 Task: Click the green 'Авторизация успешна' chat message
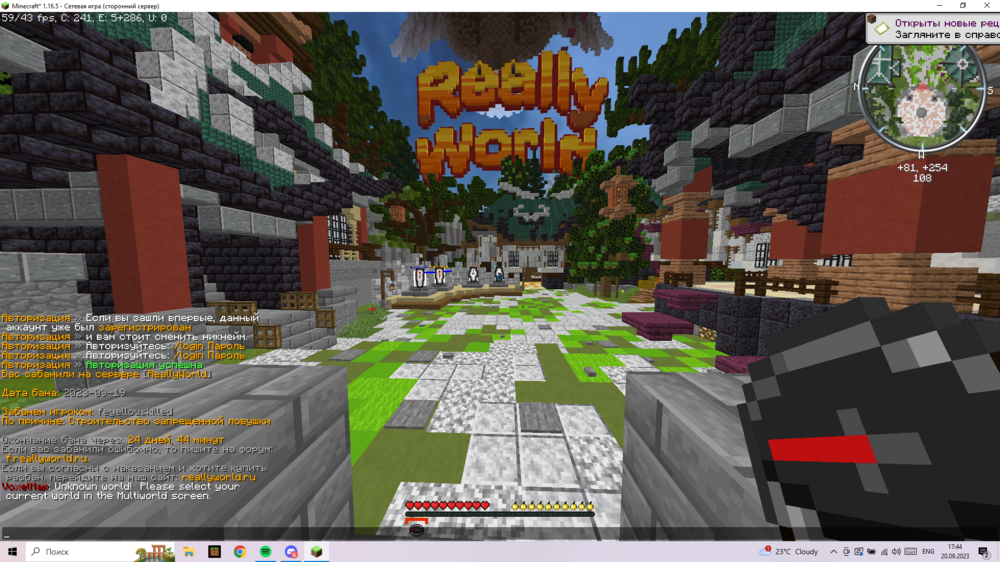pos(144,365)
